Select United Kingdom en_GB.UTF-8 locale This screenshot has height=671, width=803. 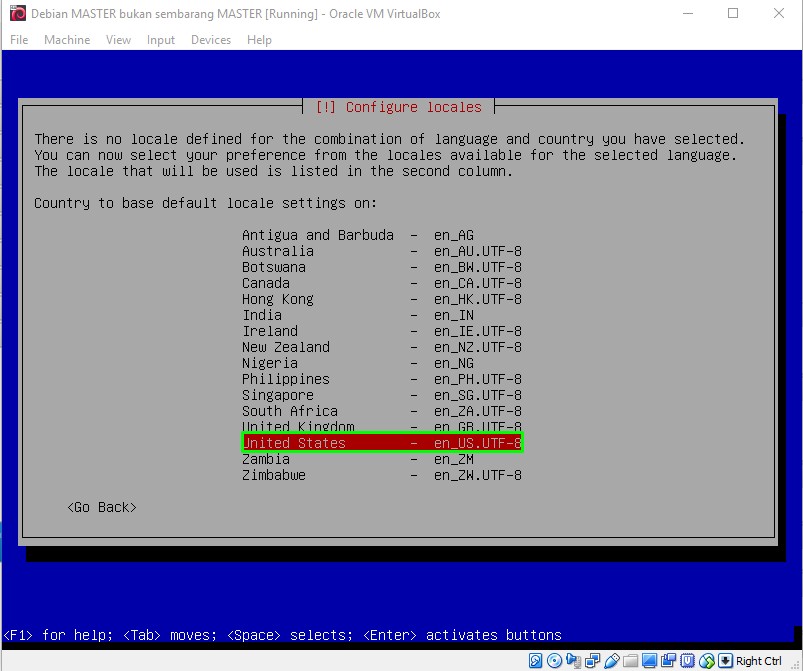click(382, 426)
